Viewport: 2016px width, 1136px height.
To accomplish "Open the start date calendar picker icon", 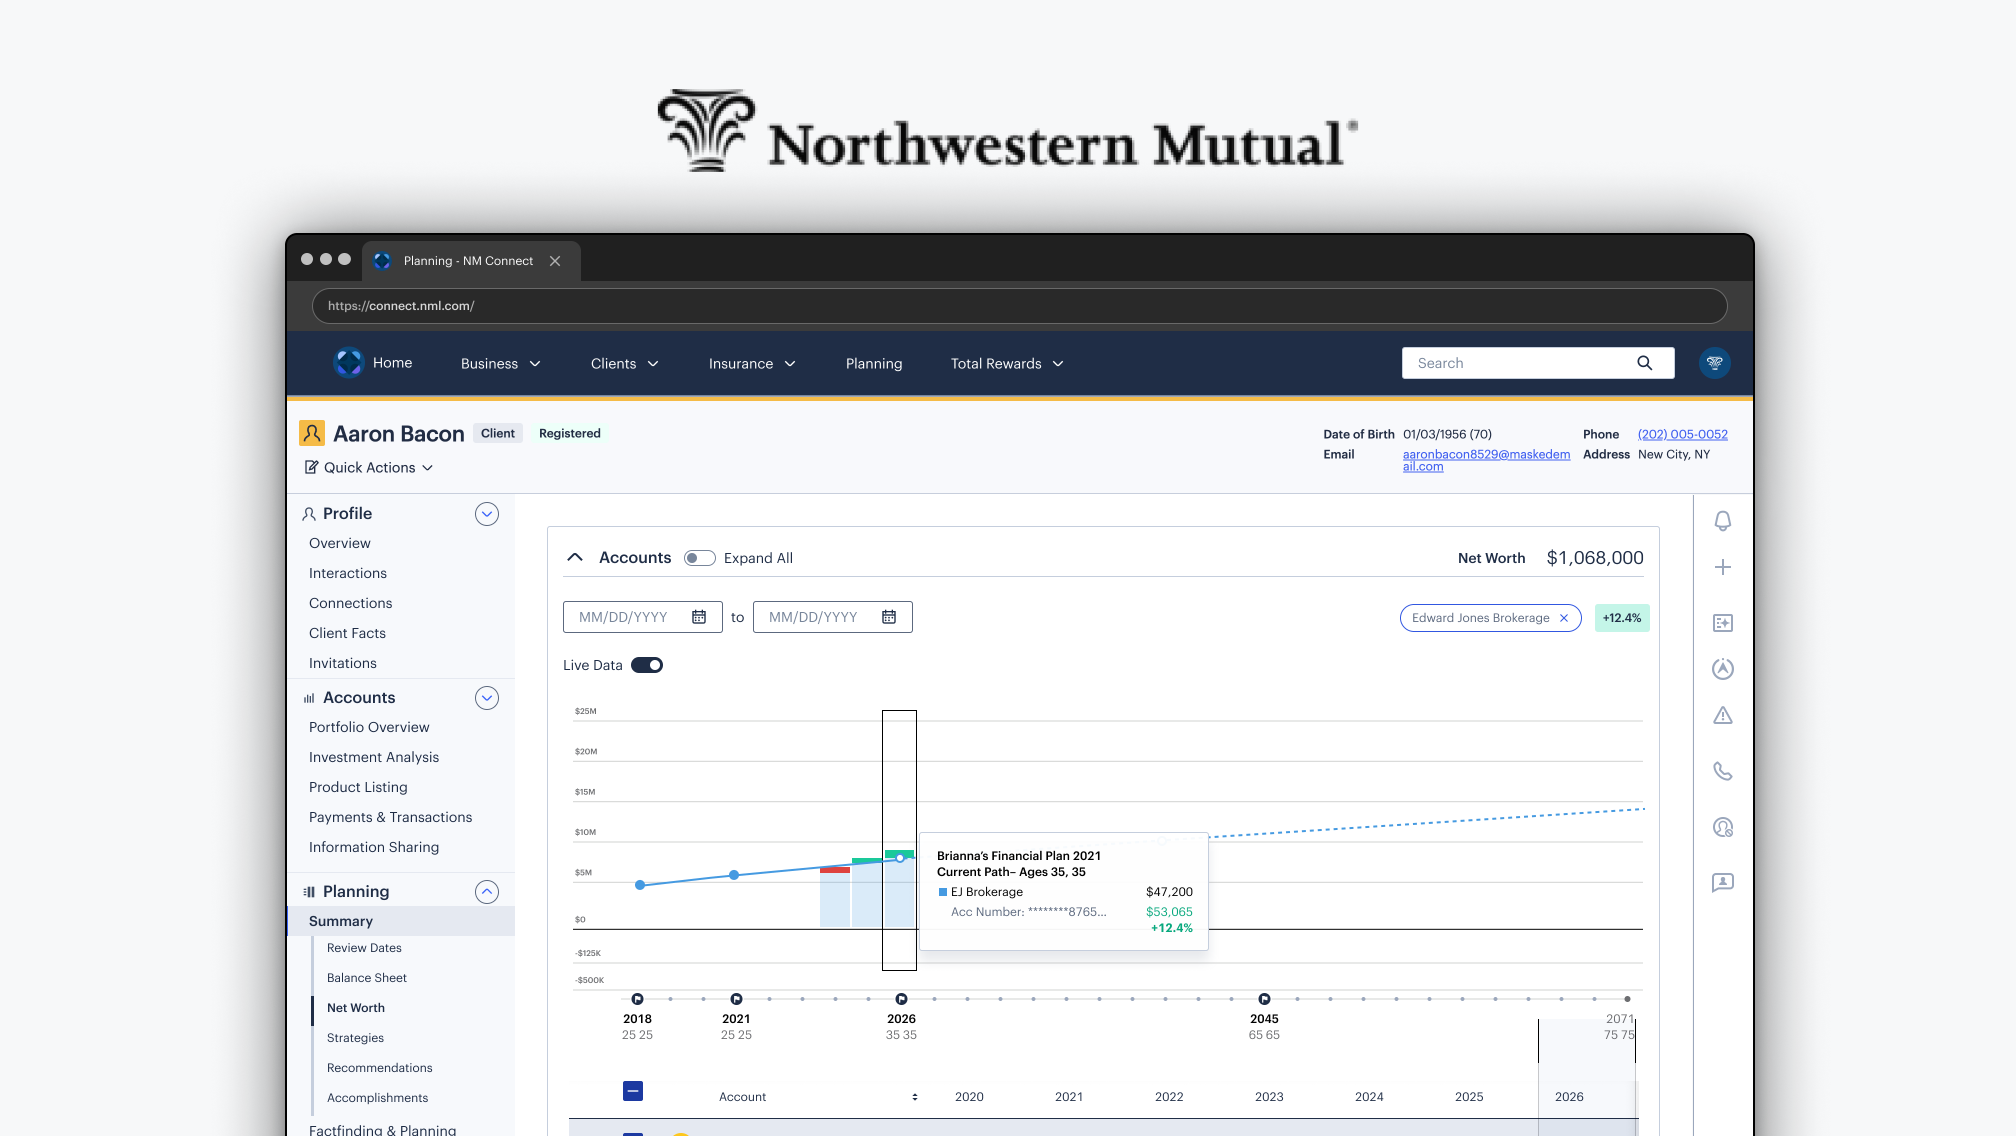I will click(x=699, y=617).
